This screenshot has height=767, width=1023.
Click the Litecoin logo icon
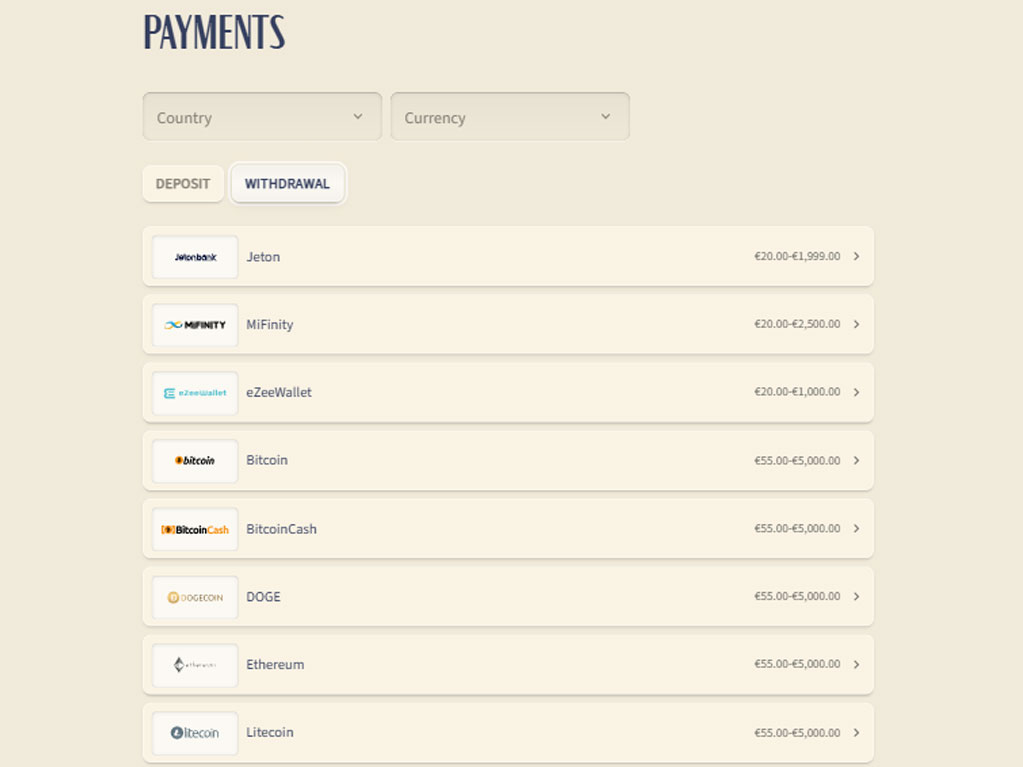[195, 733]
